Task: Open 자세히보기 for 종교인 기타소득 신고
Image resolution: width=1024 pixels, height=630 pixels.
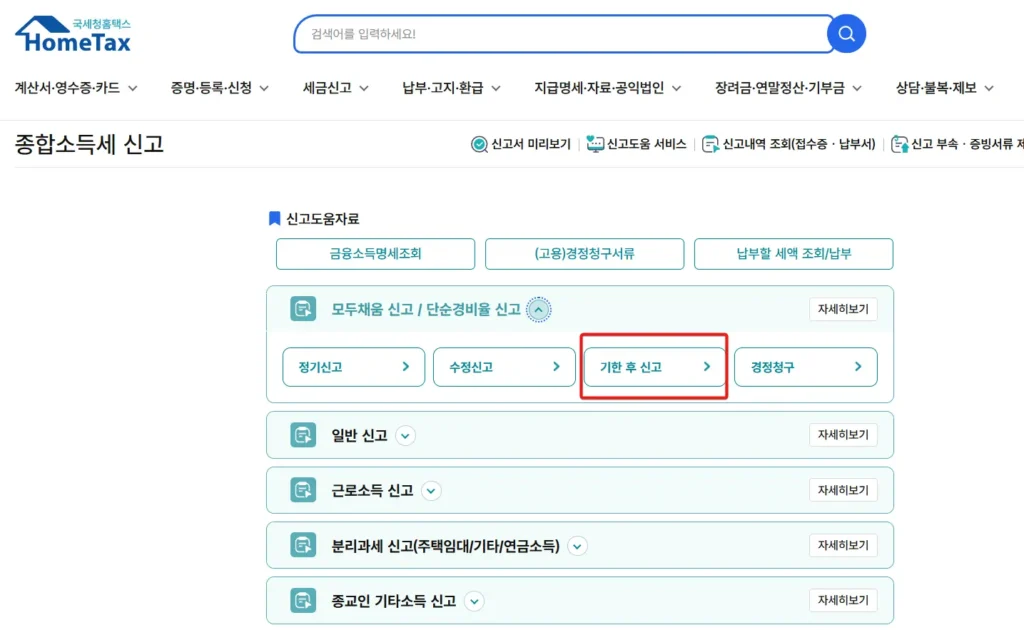Action: [x=843, y=600]
